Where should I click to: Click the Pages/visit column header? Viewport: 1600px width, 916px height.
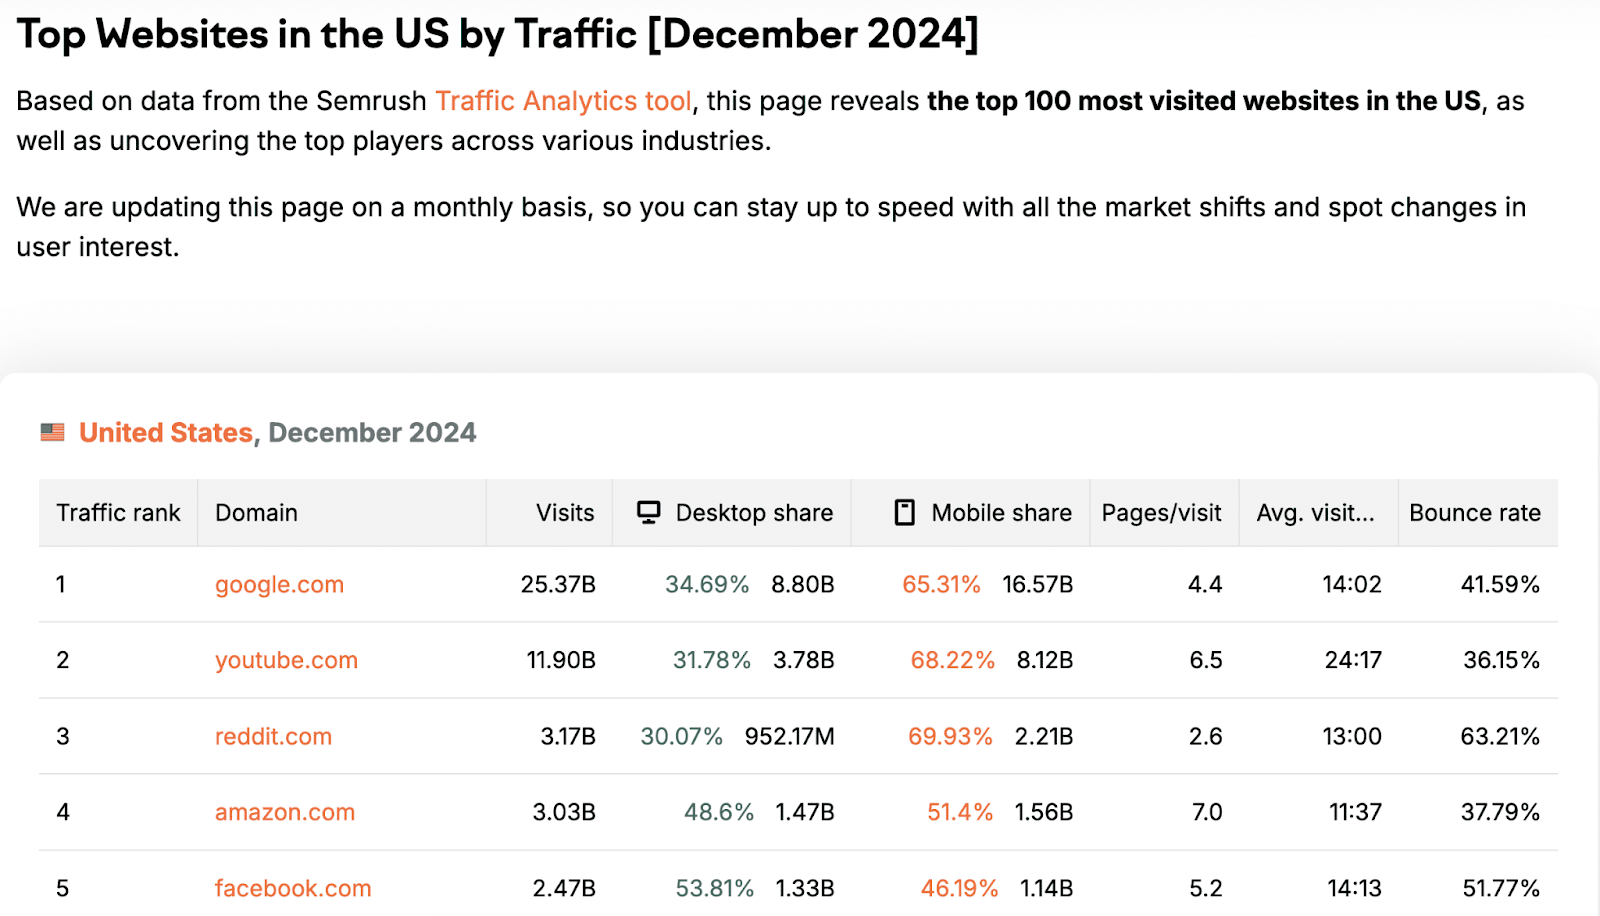pyautogui.click(x=1161, y=513)
